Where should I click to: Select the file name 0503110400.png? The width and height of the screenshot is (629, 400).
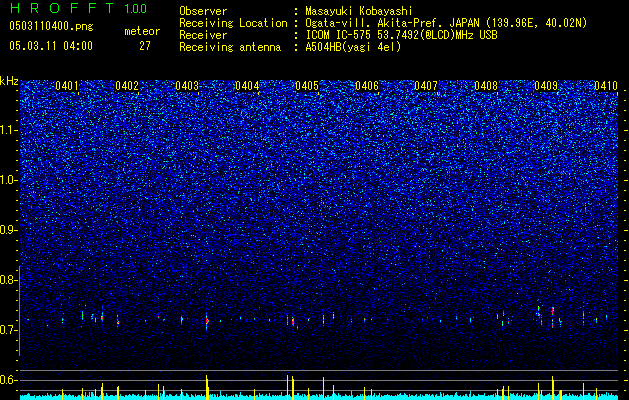pyautogui.click(x=51, y=27)
